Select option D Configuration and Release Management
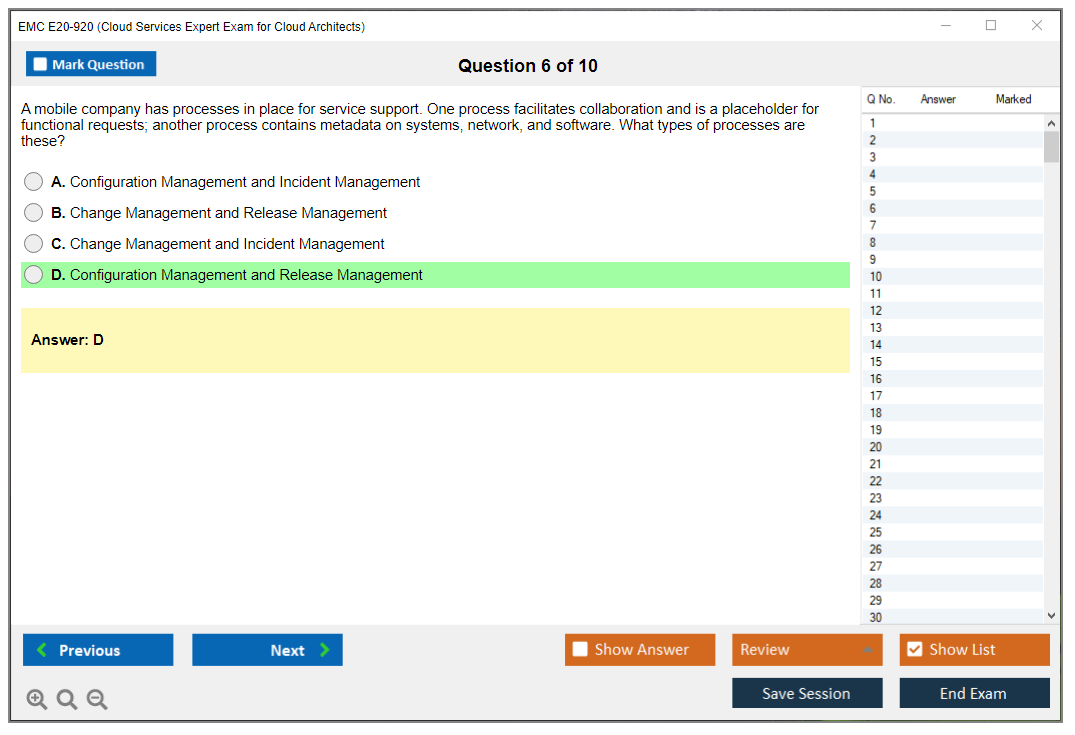The width and height of the screenshot is (1075, 735). click(34, 275)
